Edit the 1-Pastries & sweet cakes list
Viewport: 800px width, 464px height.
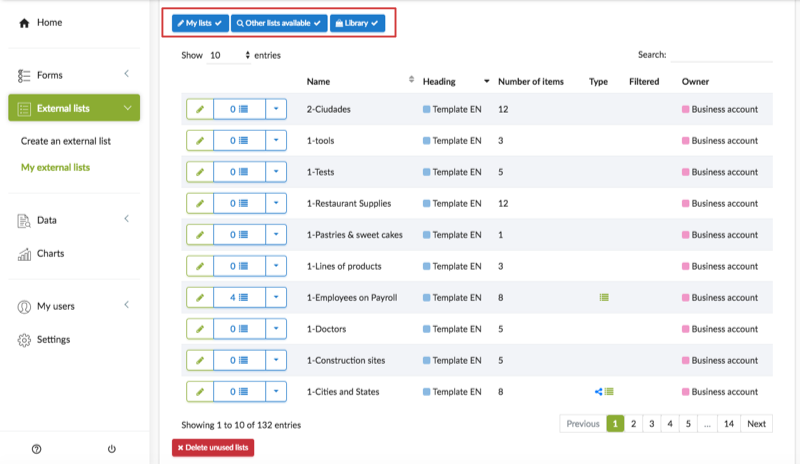click(x=200, y=235)
